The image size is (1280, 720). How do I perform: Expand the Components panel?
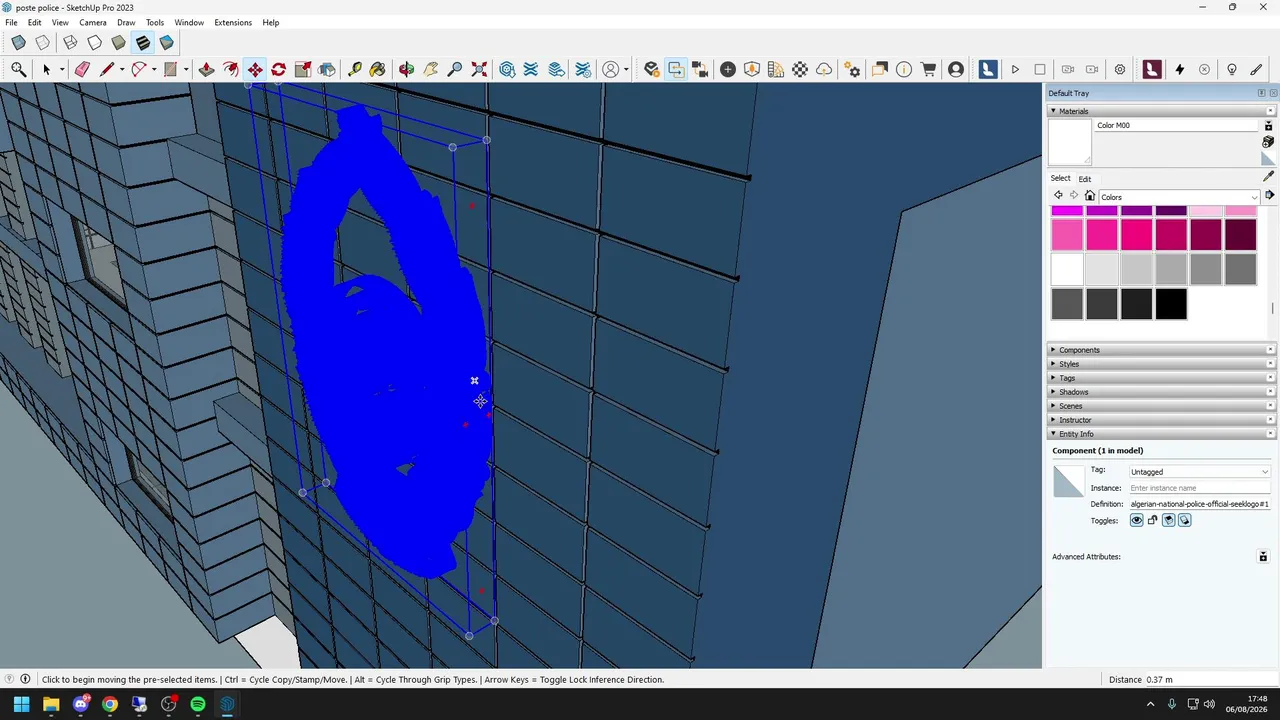coord(1161,350)
